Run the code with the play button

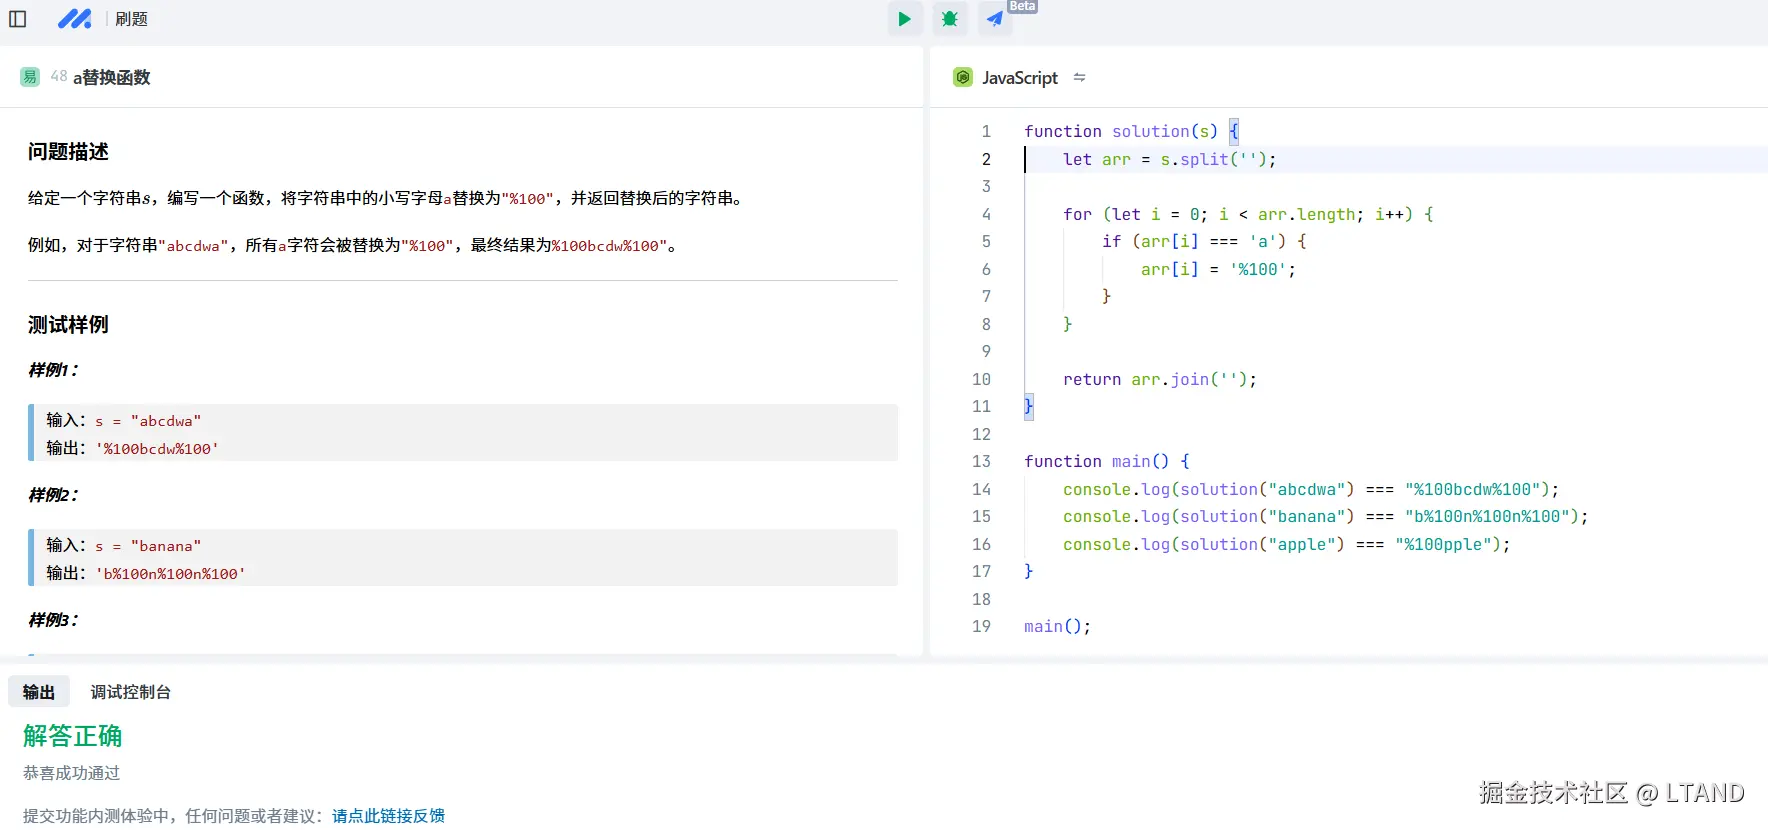904,19
